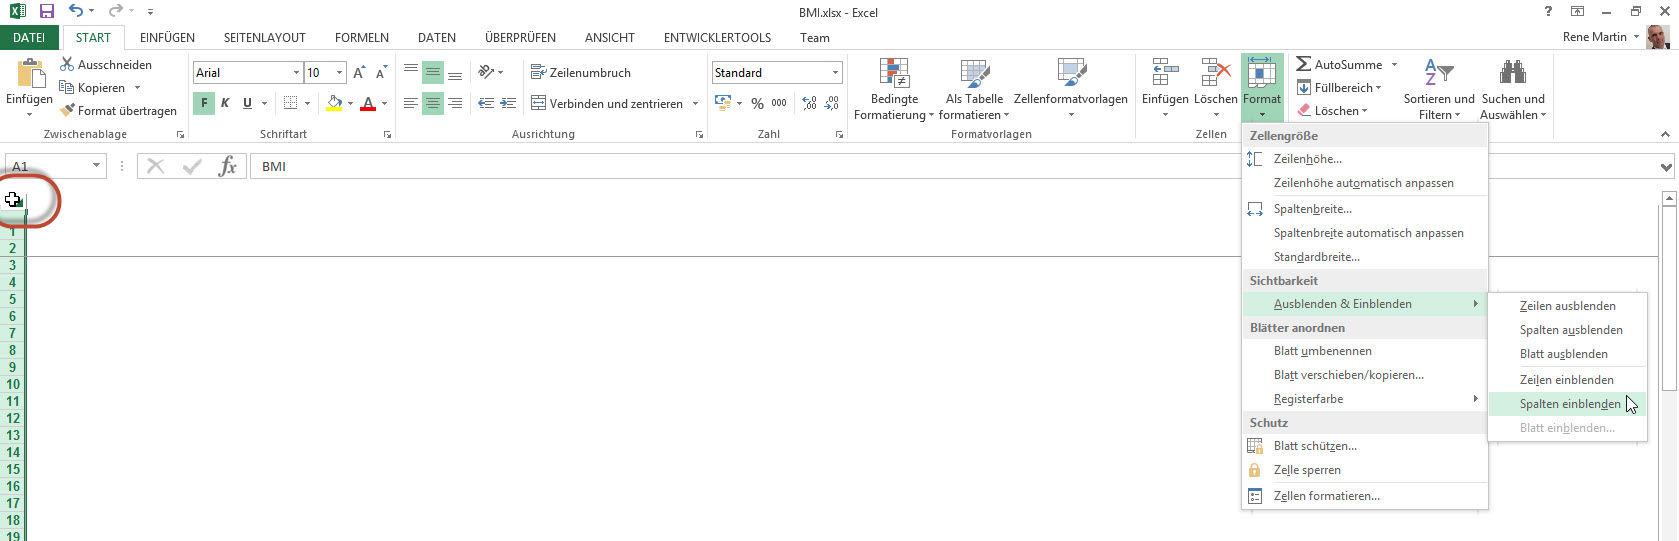Click the insert function fx icon
The image size is (1679, 541).
(x=228, y=166)
